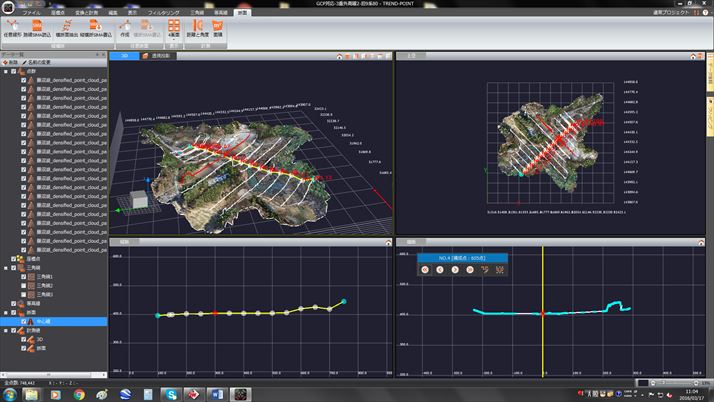
Task: Go to previous section in NO.4 popup
Action: [440, 270]
